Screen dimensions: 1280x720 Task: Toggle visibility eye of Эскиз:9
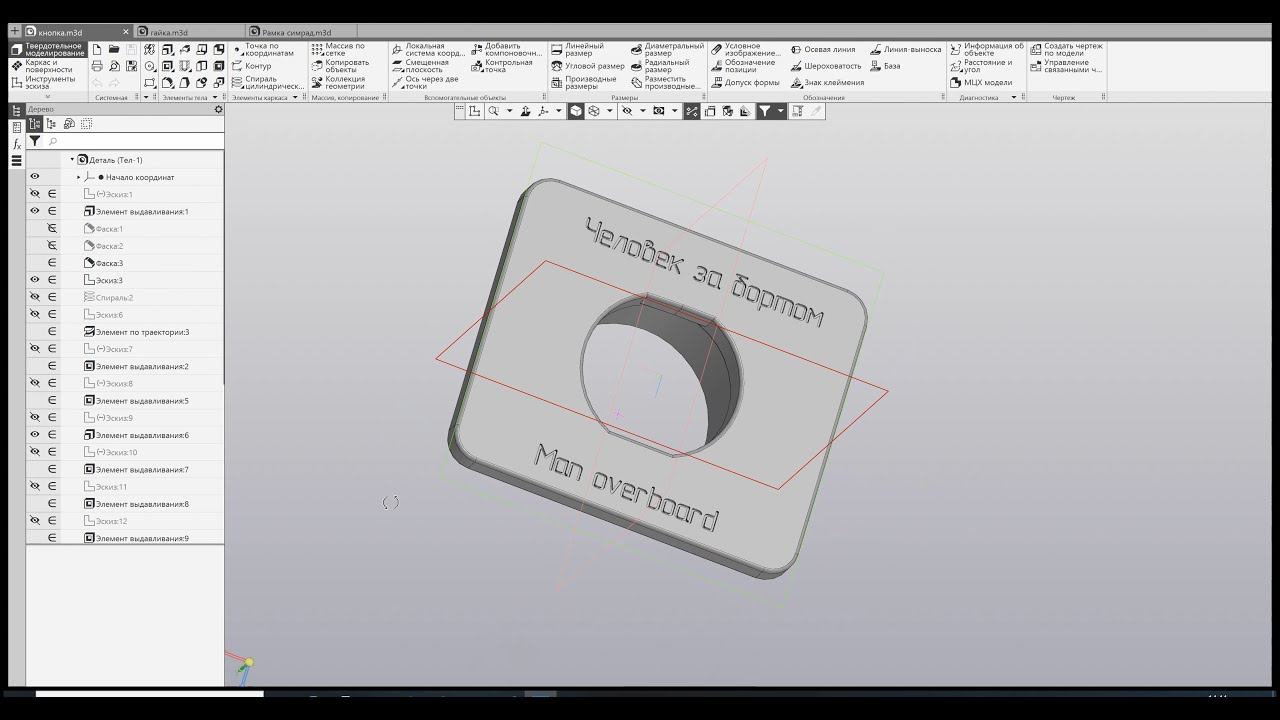tap(35, 418)
